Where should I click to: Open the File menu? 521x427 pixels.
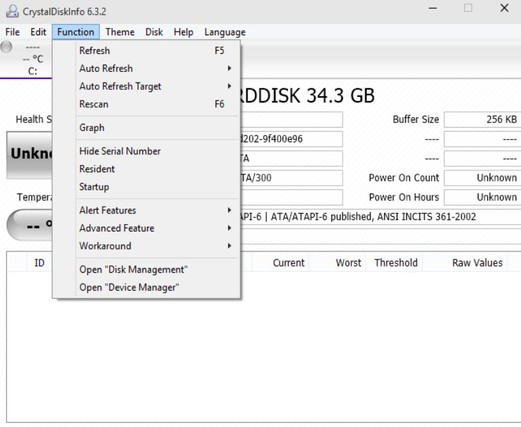coord(12,32)
